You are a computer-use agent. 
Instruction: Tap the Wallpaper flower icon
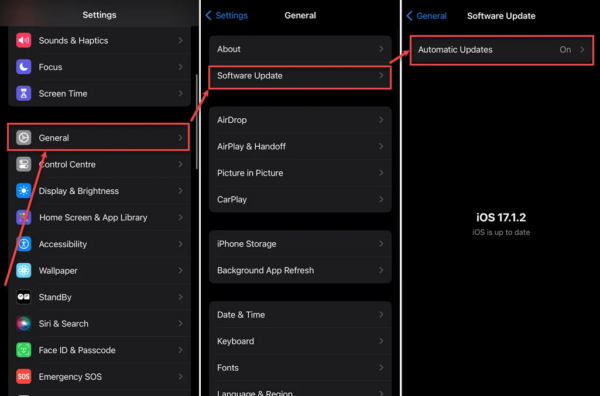24,271
